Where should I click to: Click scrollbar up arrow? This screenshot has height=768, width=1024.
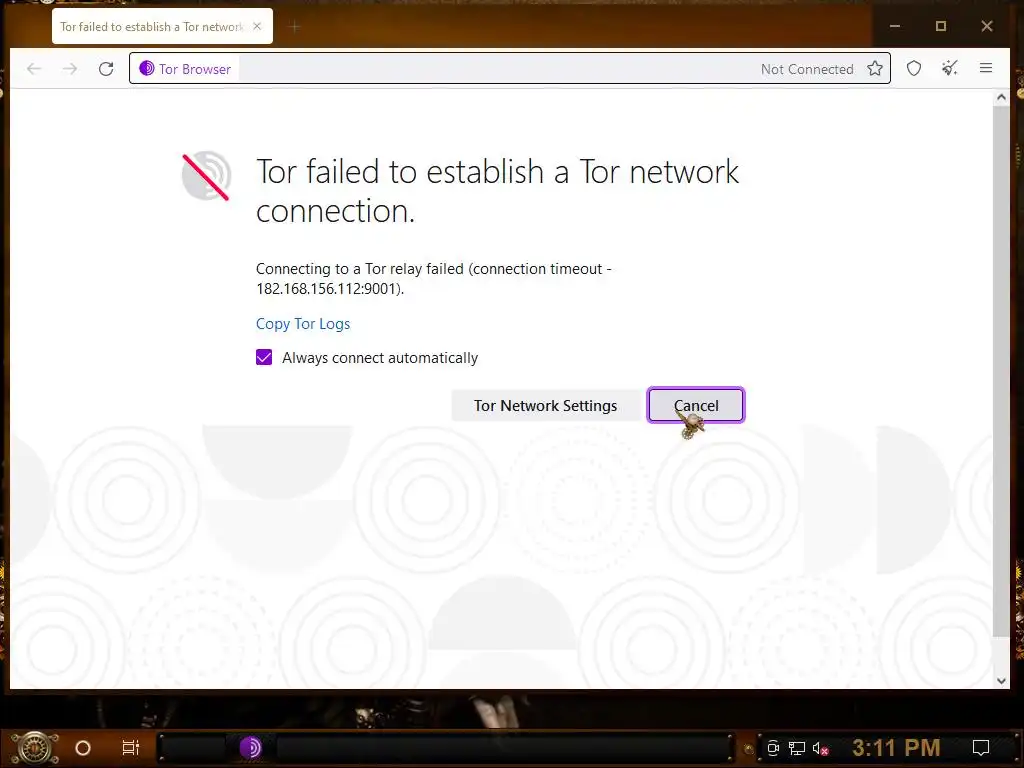click(x=1001, y=98)
